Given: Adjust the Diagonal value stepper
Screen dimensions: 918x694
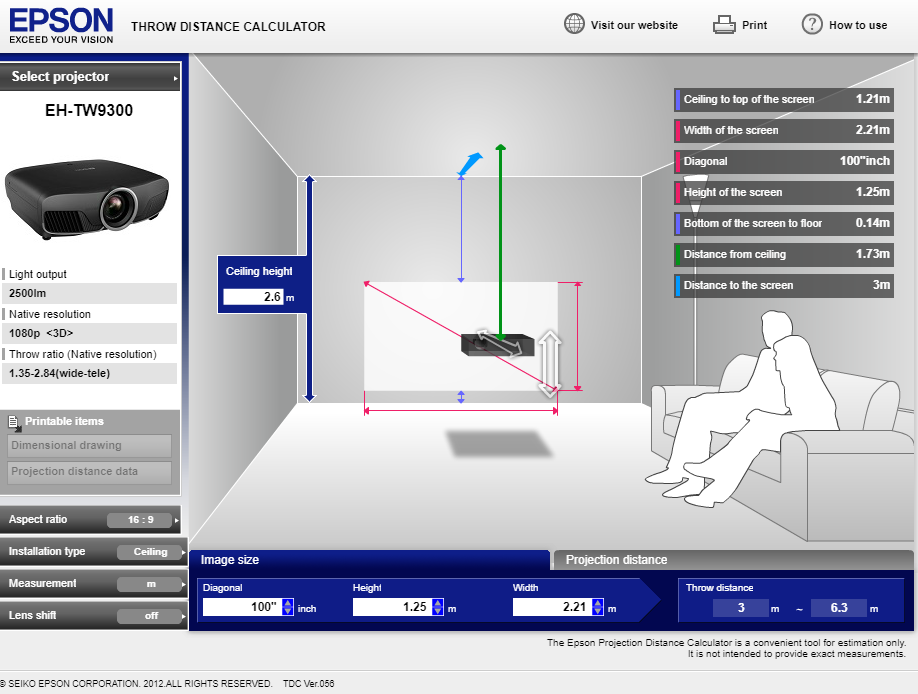Looking at the screenshot, I should tap(287, 607).
